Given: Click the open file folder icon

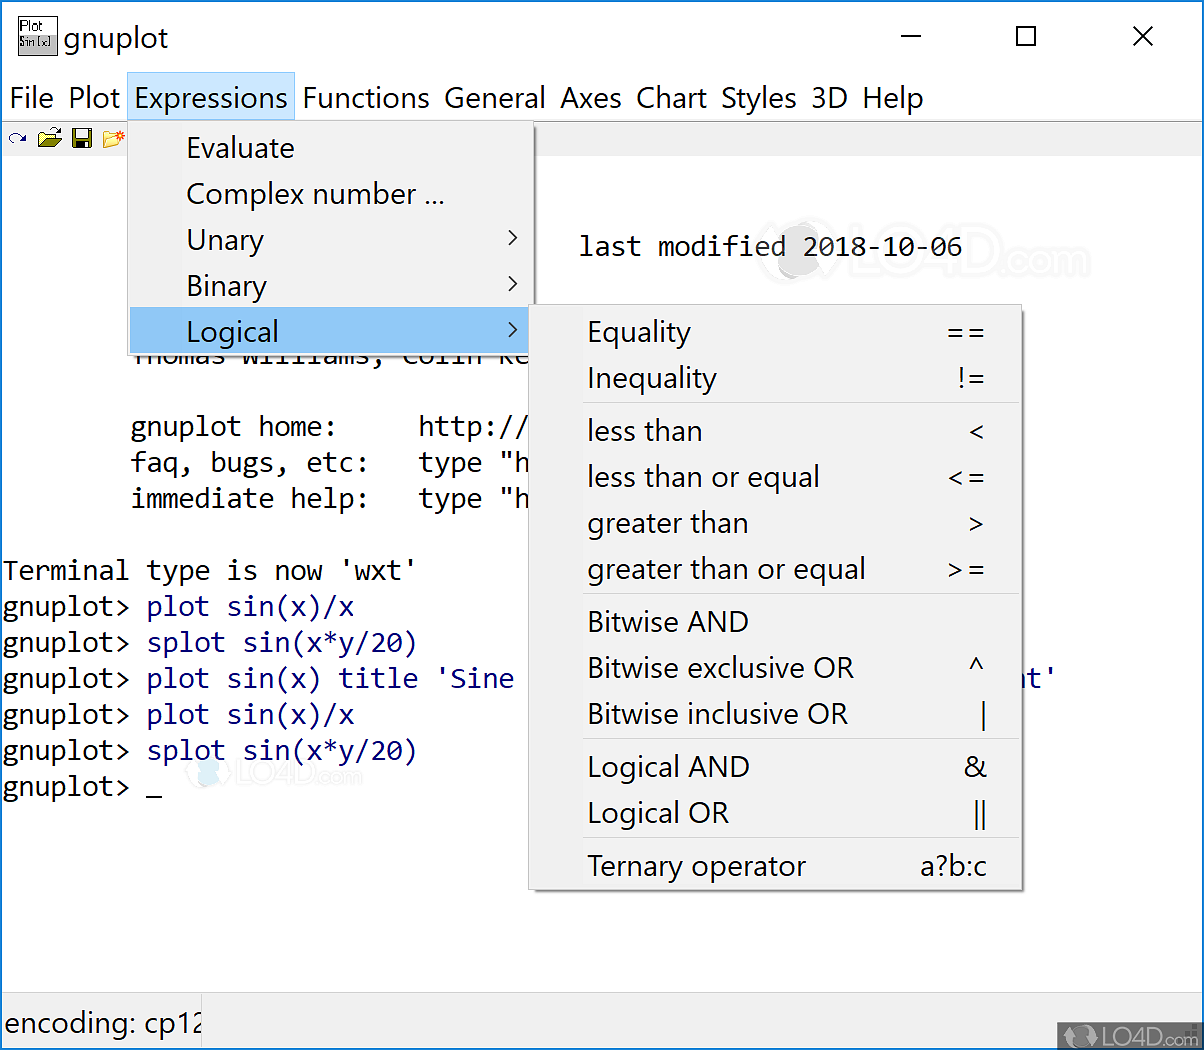Looking at the screenshot, I should tap(50, 138).
